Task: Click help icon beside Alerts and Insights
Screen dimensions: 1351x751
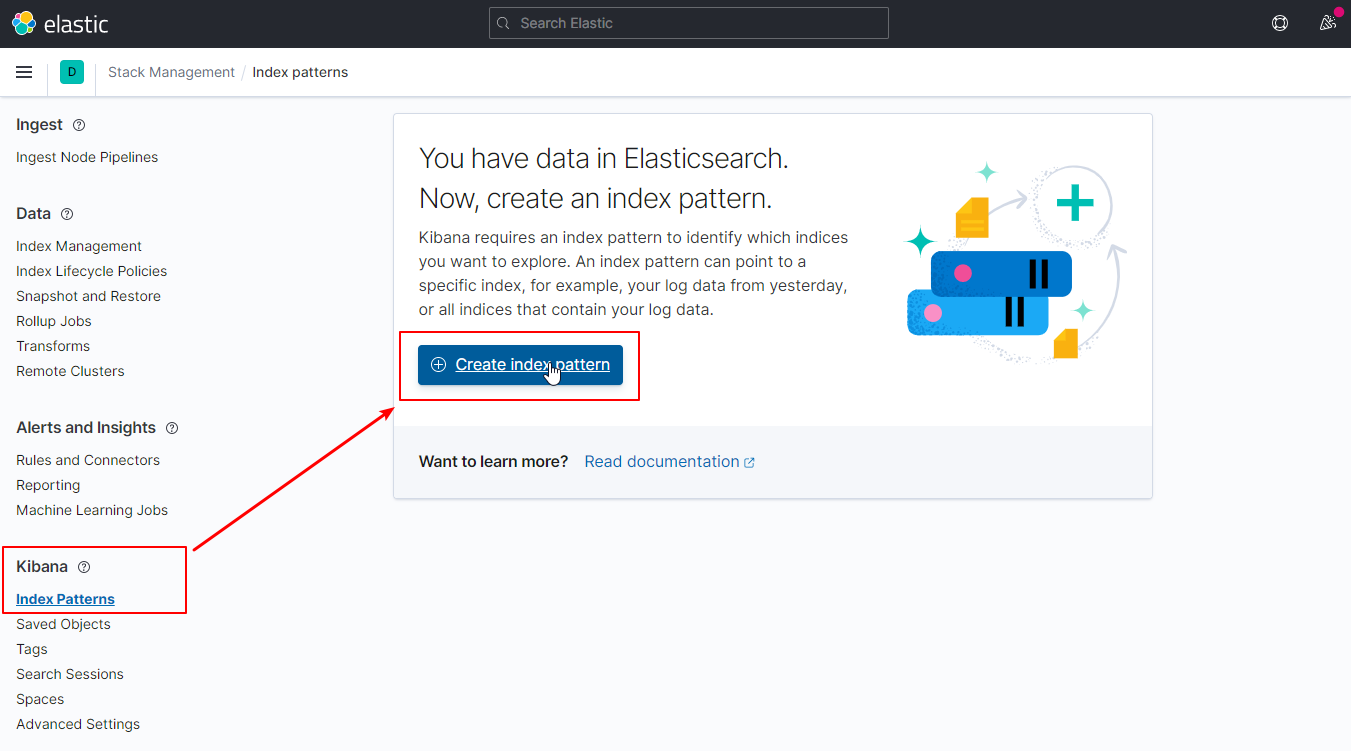Action: click(172, 428)
